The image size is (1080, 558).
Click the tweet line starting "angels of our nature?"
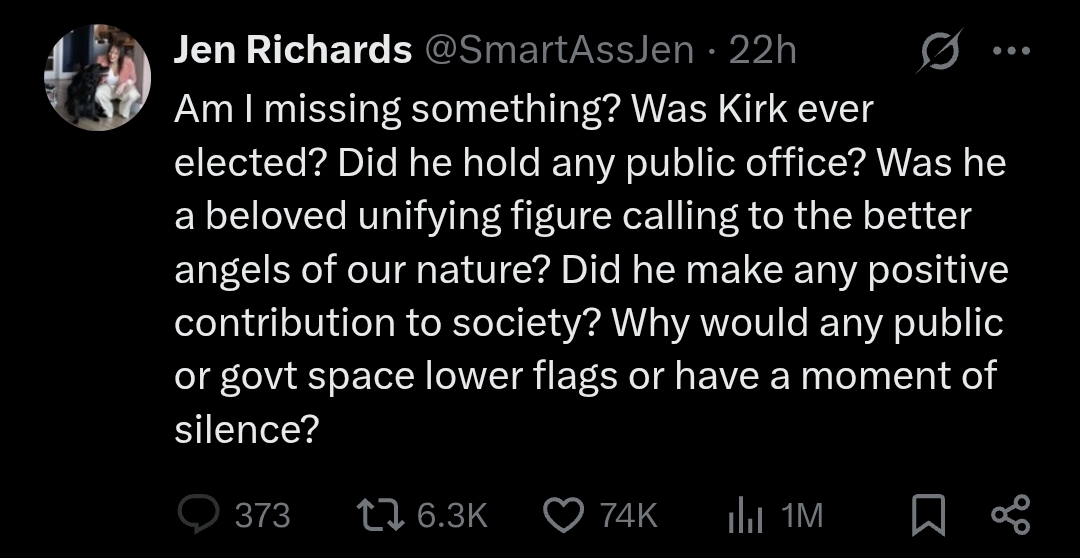click(591, 270)
